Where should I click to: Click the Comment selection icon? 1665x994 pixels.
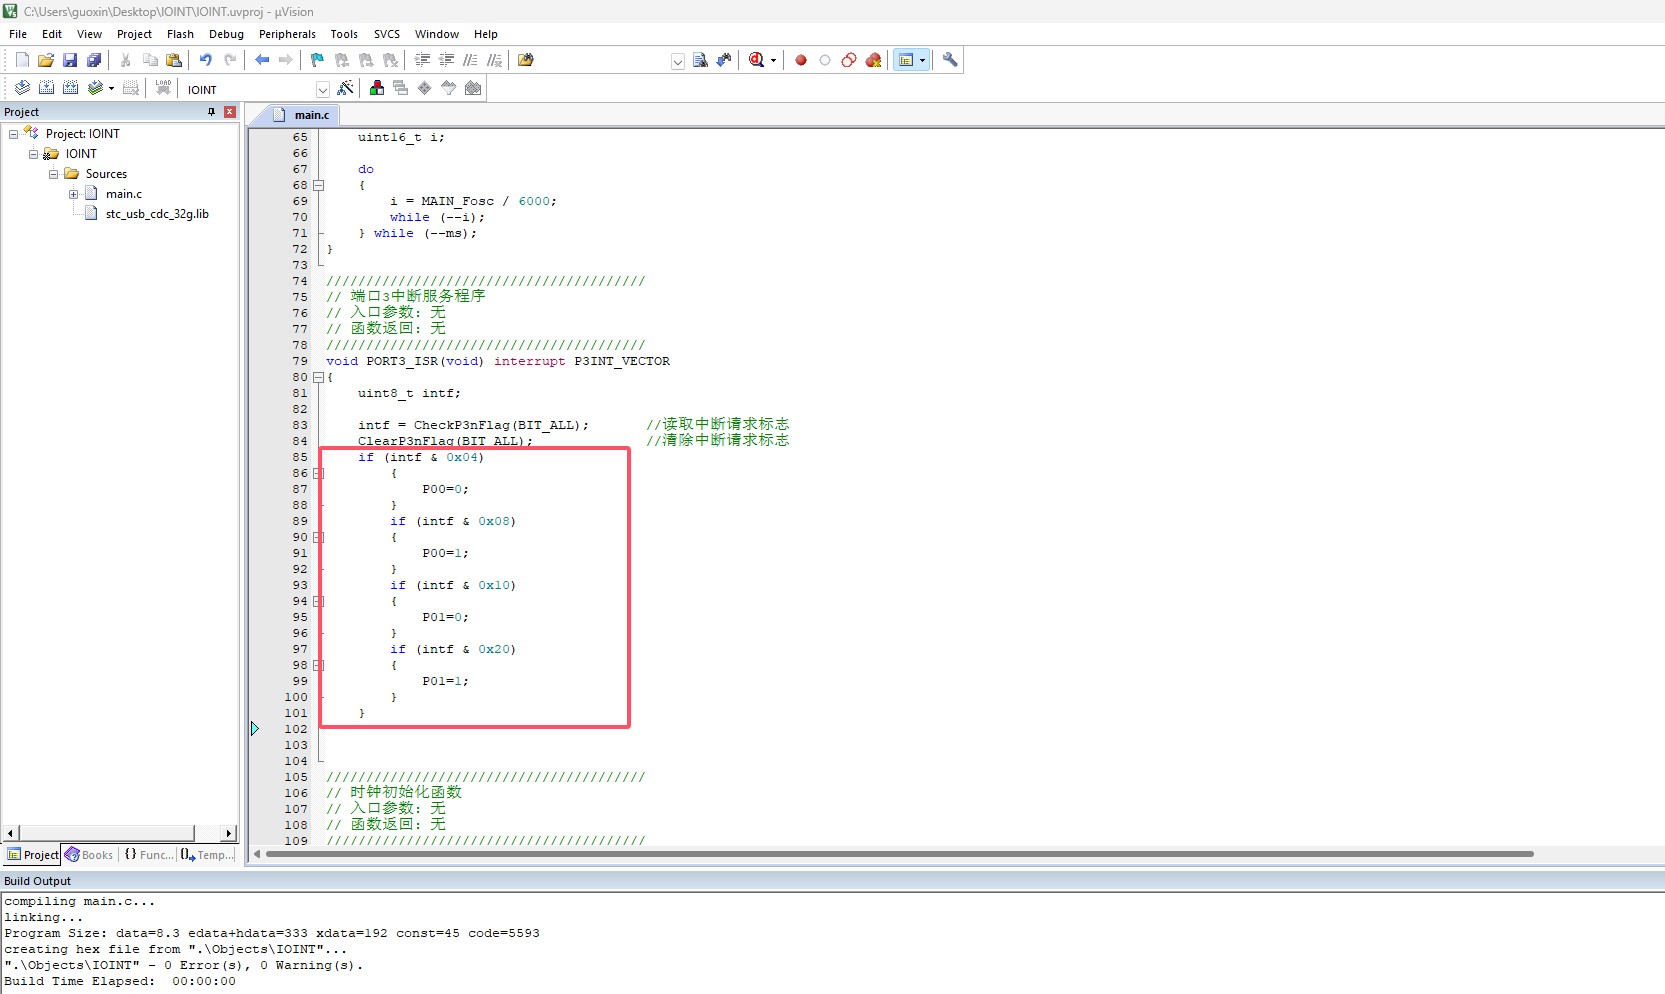pos(470,60)
